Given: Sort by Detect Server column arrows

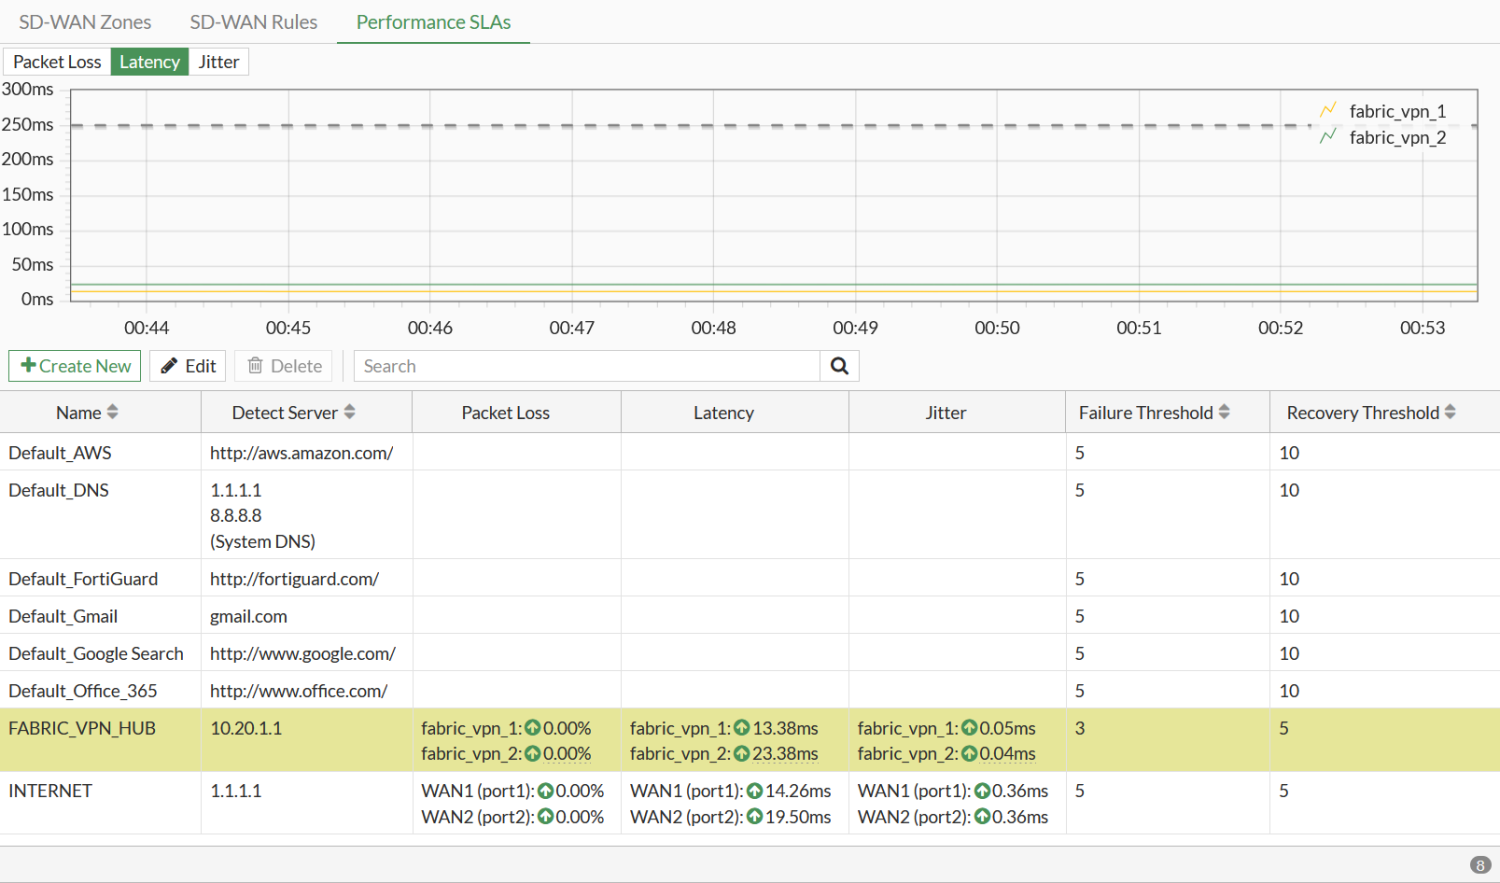Looking at the screenshot, I should (x=349, y=412).
